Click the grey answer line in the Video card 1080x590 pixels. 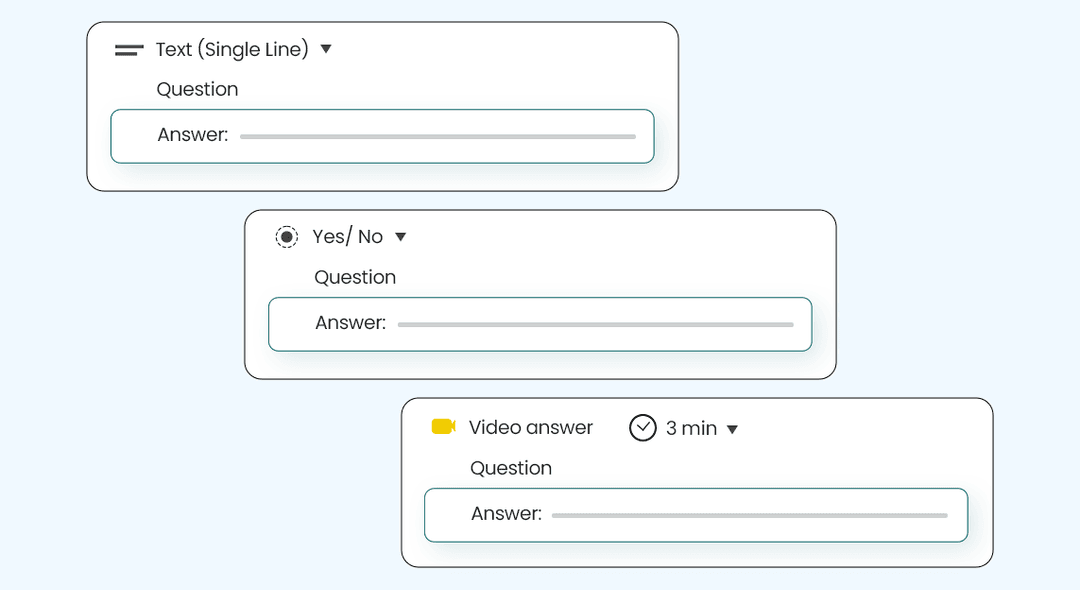pyautogui.click(x=750, y=515)
